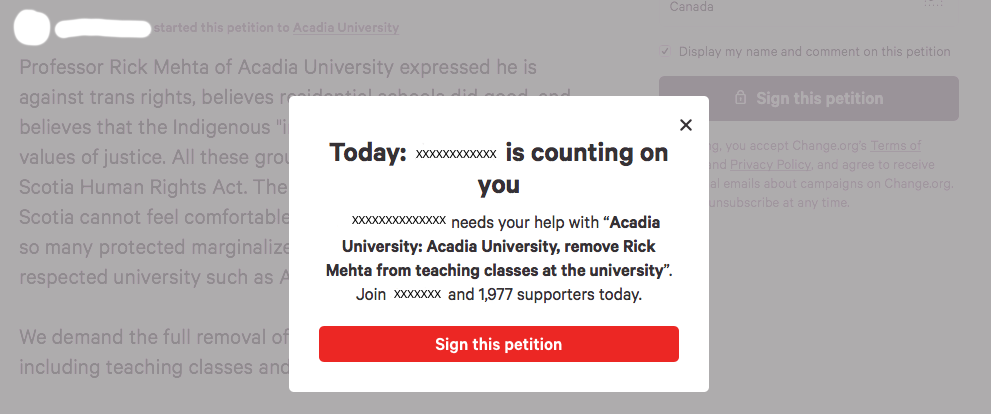Click the '1,977 supporters today' text
Image resolution: width=991 pixels, height=414 pixels.
click(560, 294)
